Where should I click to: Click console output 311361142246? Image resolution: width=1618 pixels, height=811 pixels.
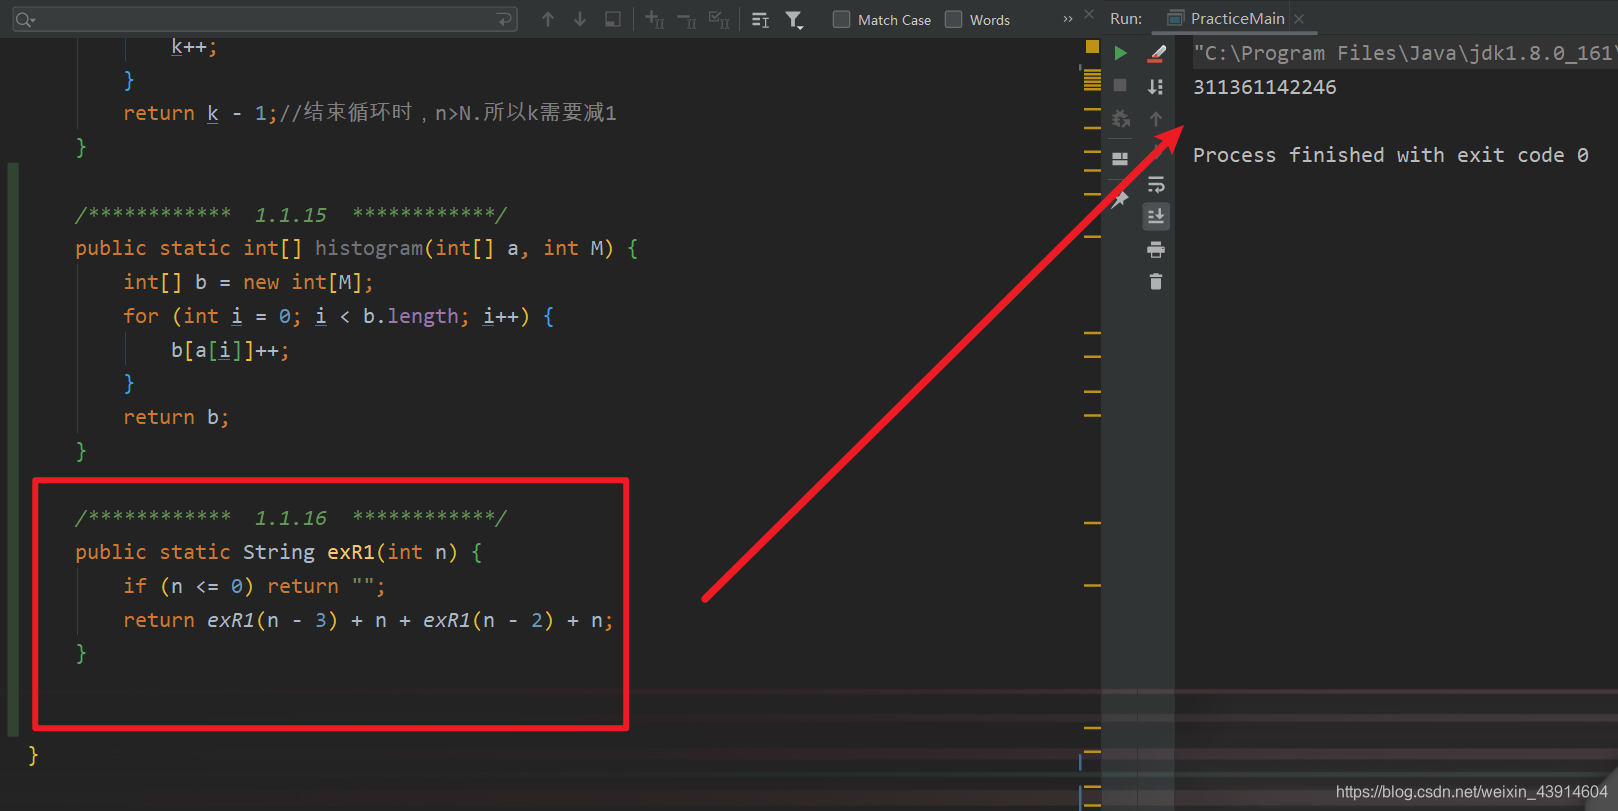pyautogui.click(x=1264, y=87)
